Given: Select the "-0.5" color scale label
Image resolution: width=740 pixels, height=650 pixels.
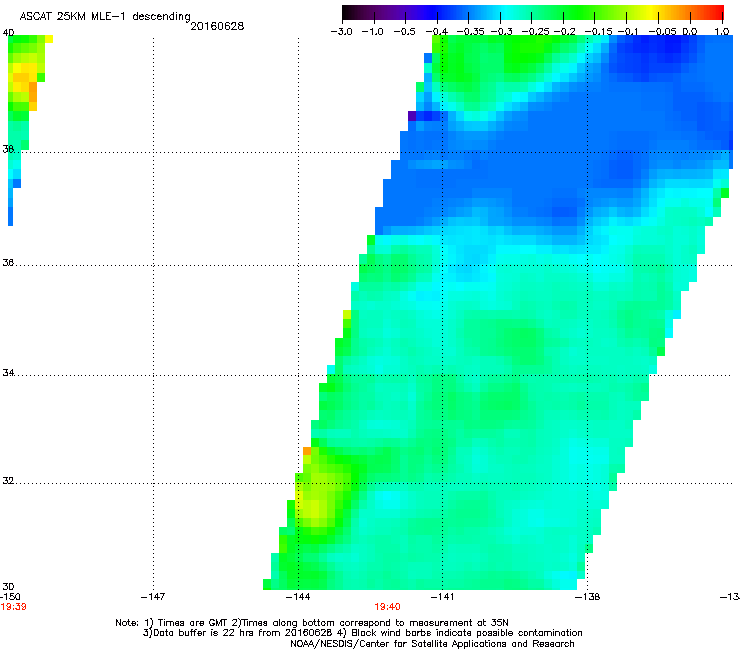Looking at the screenshot, I should click(x=404, y=32).
